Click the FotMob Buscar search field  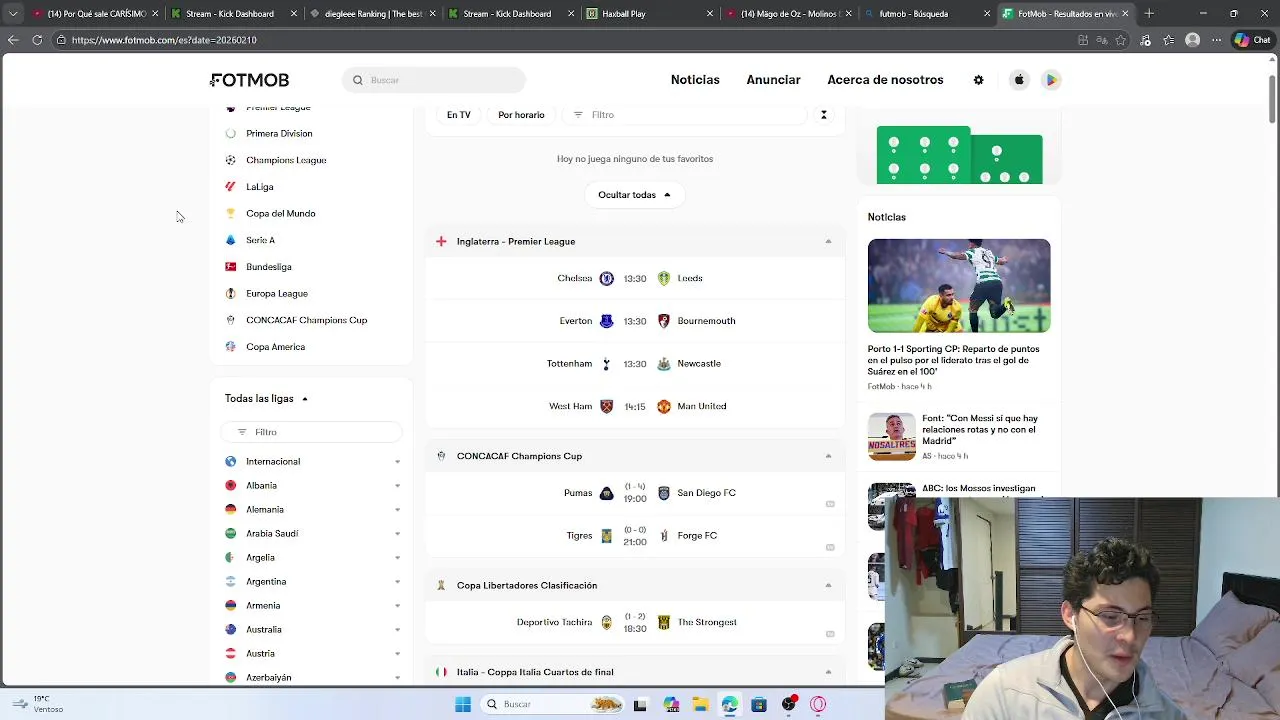point(434,80)
